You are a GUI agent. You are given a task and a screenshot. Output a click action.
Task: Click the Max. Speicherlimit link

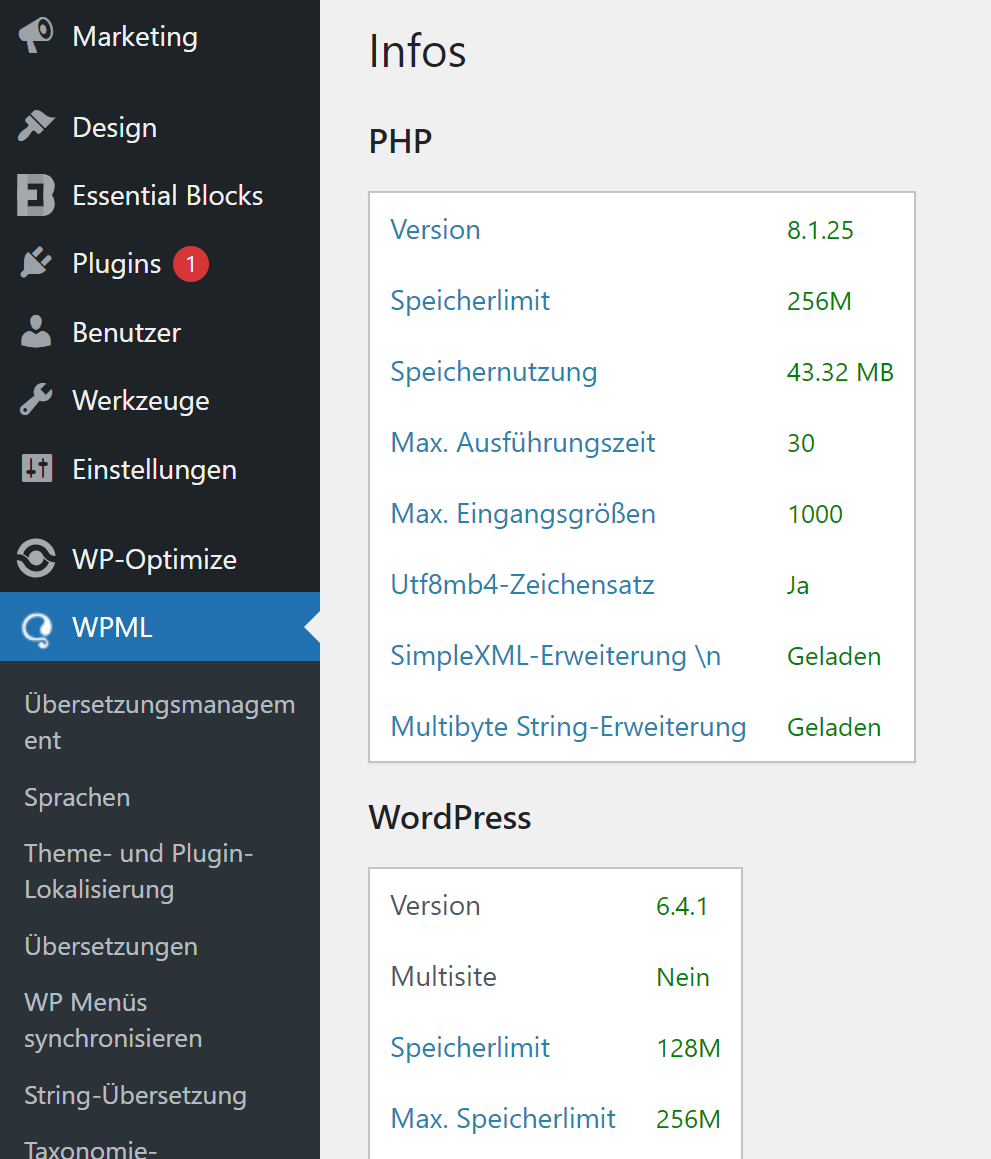point(503,1118)
